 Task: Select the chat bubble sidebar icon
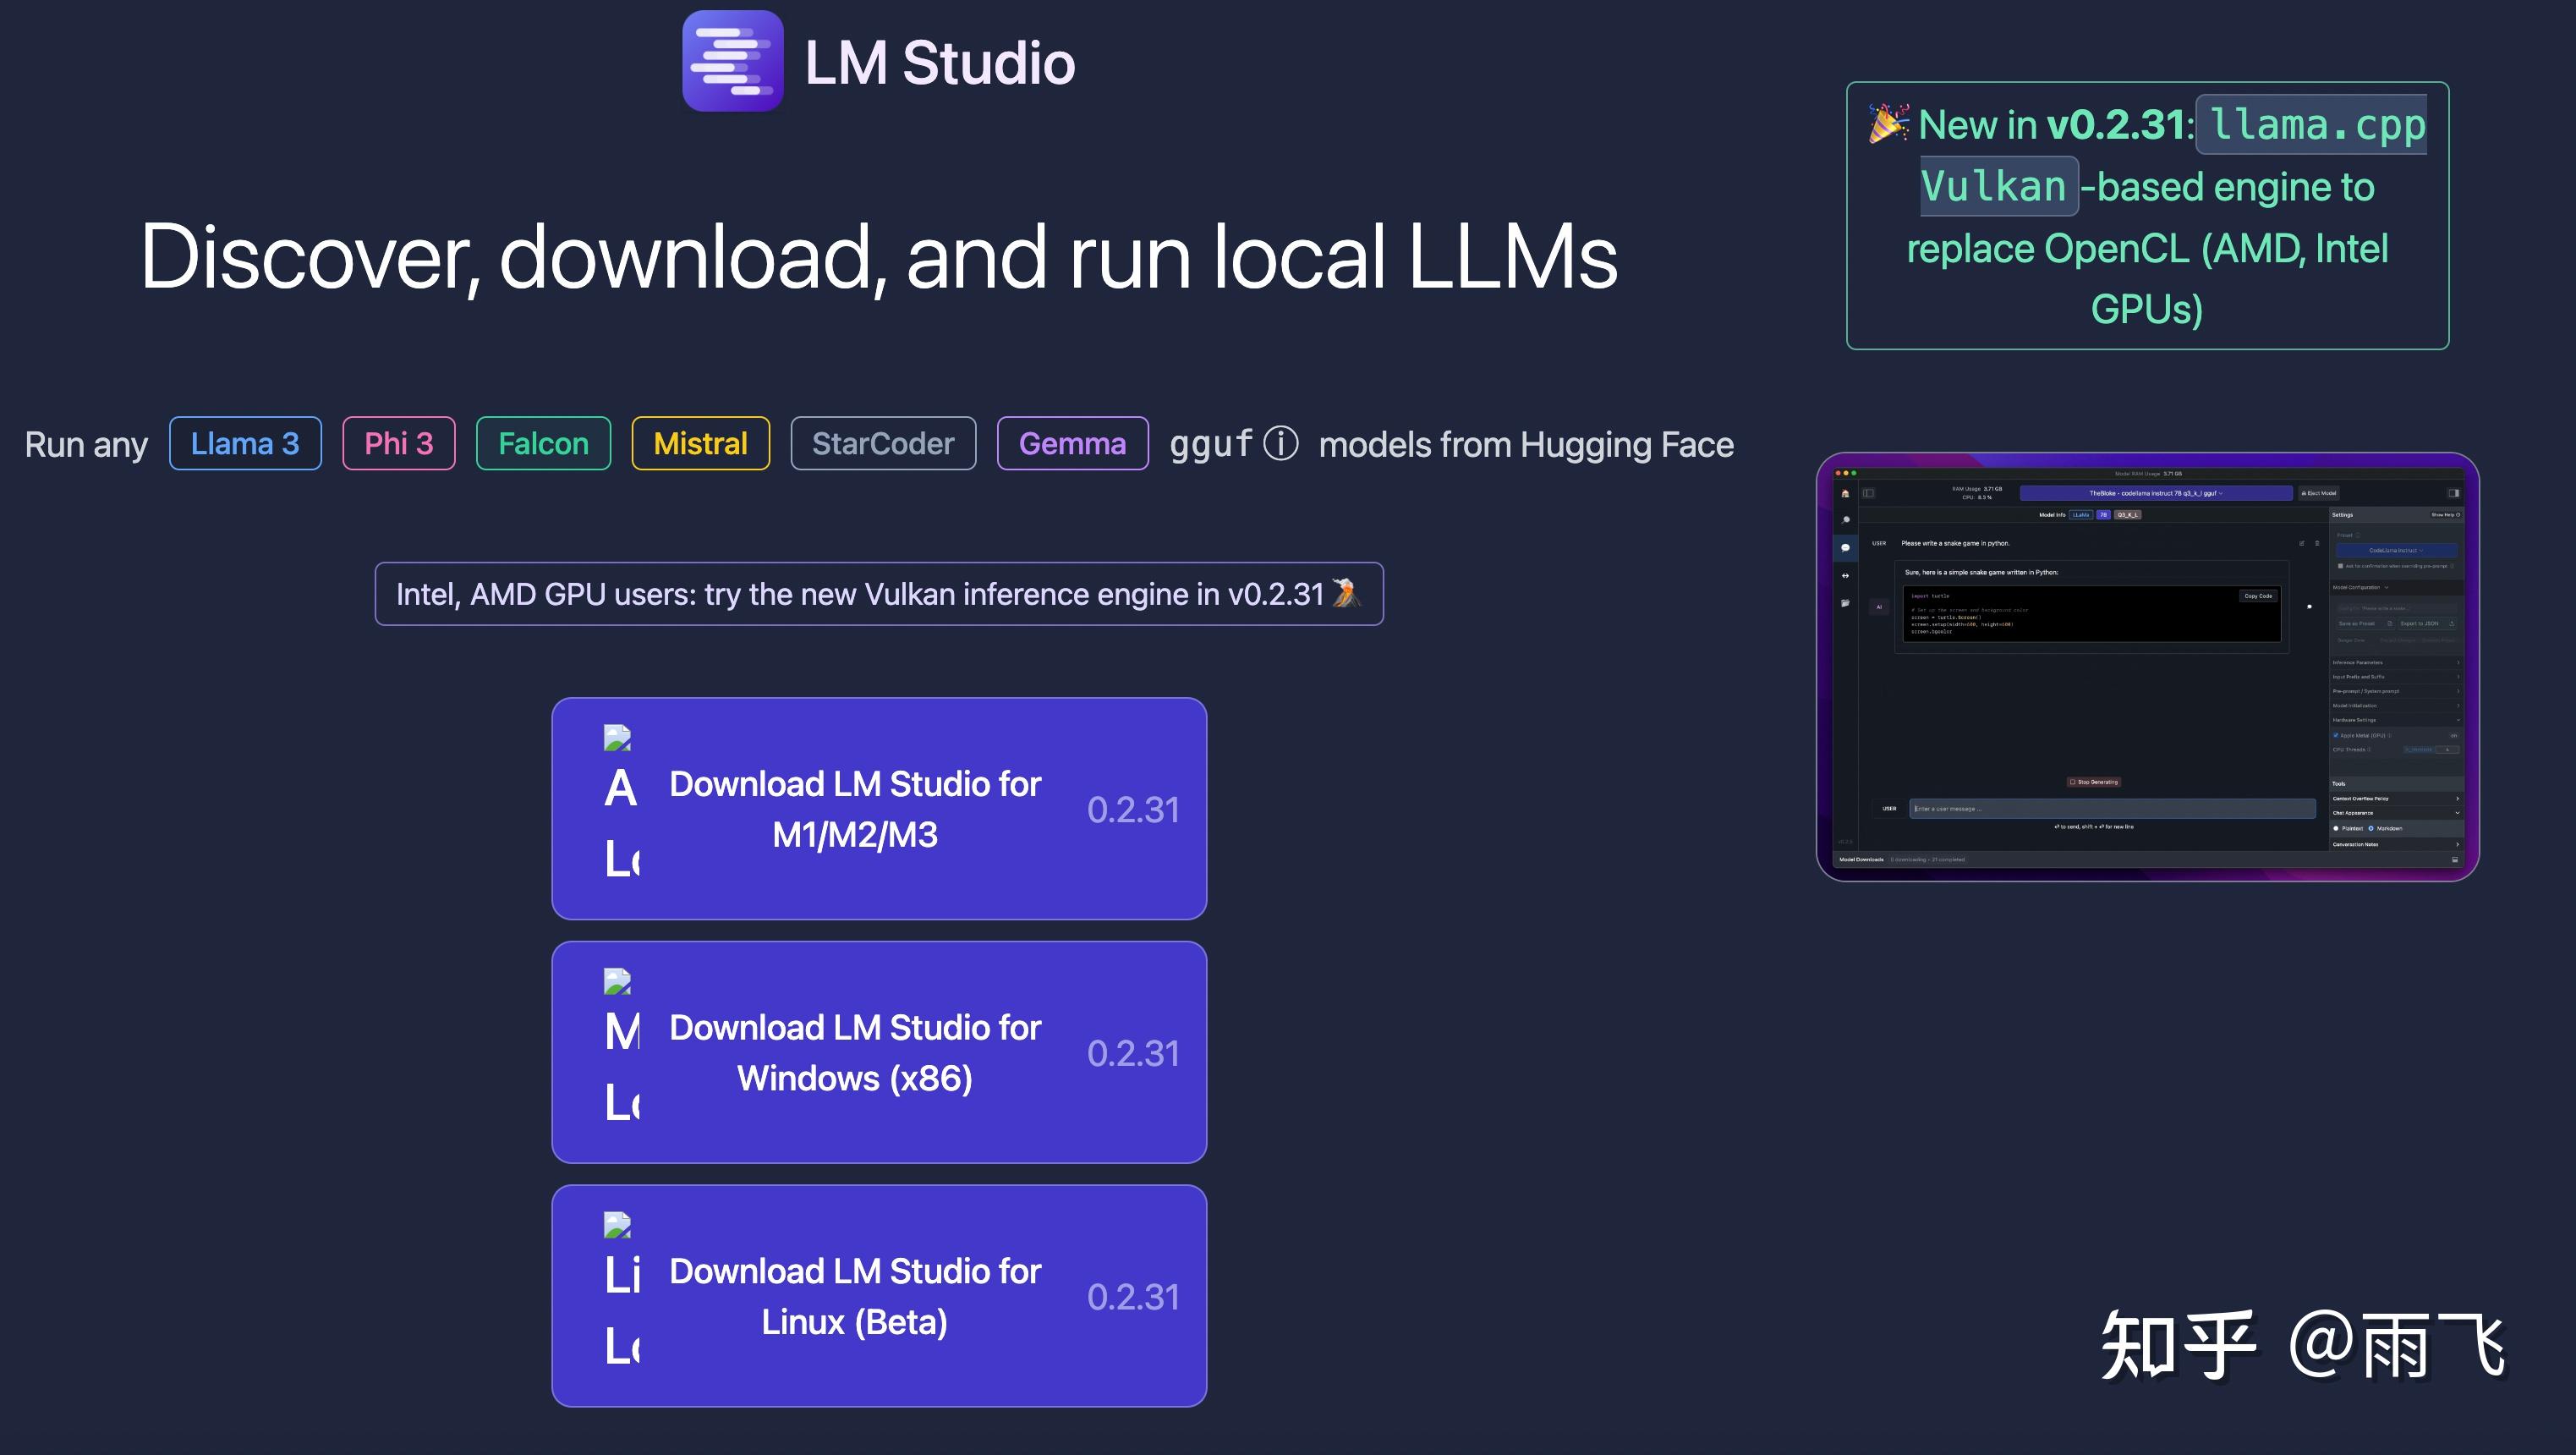1845,548
